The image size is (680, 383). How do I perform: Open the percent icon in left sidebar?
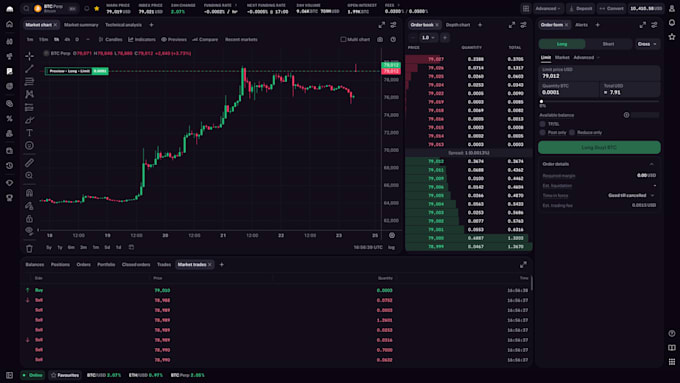click(x=10, y=118)
